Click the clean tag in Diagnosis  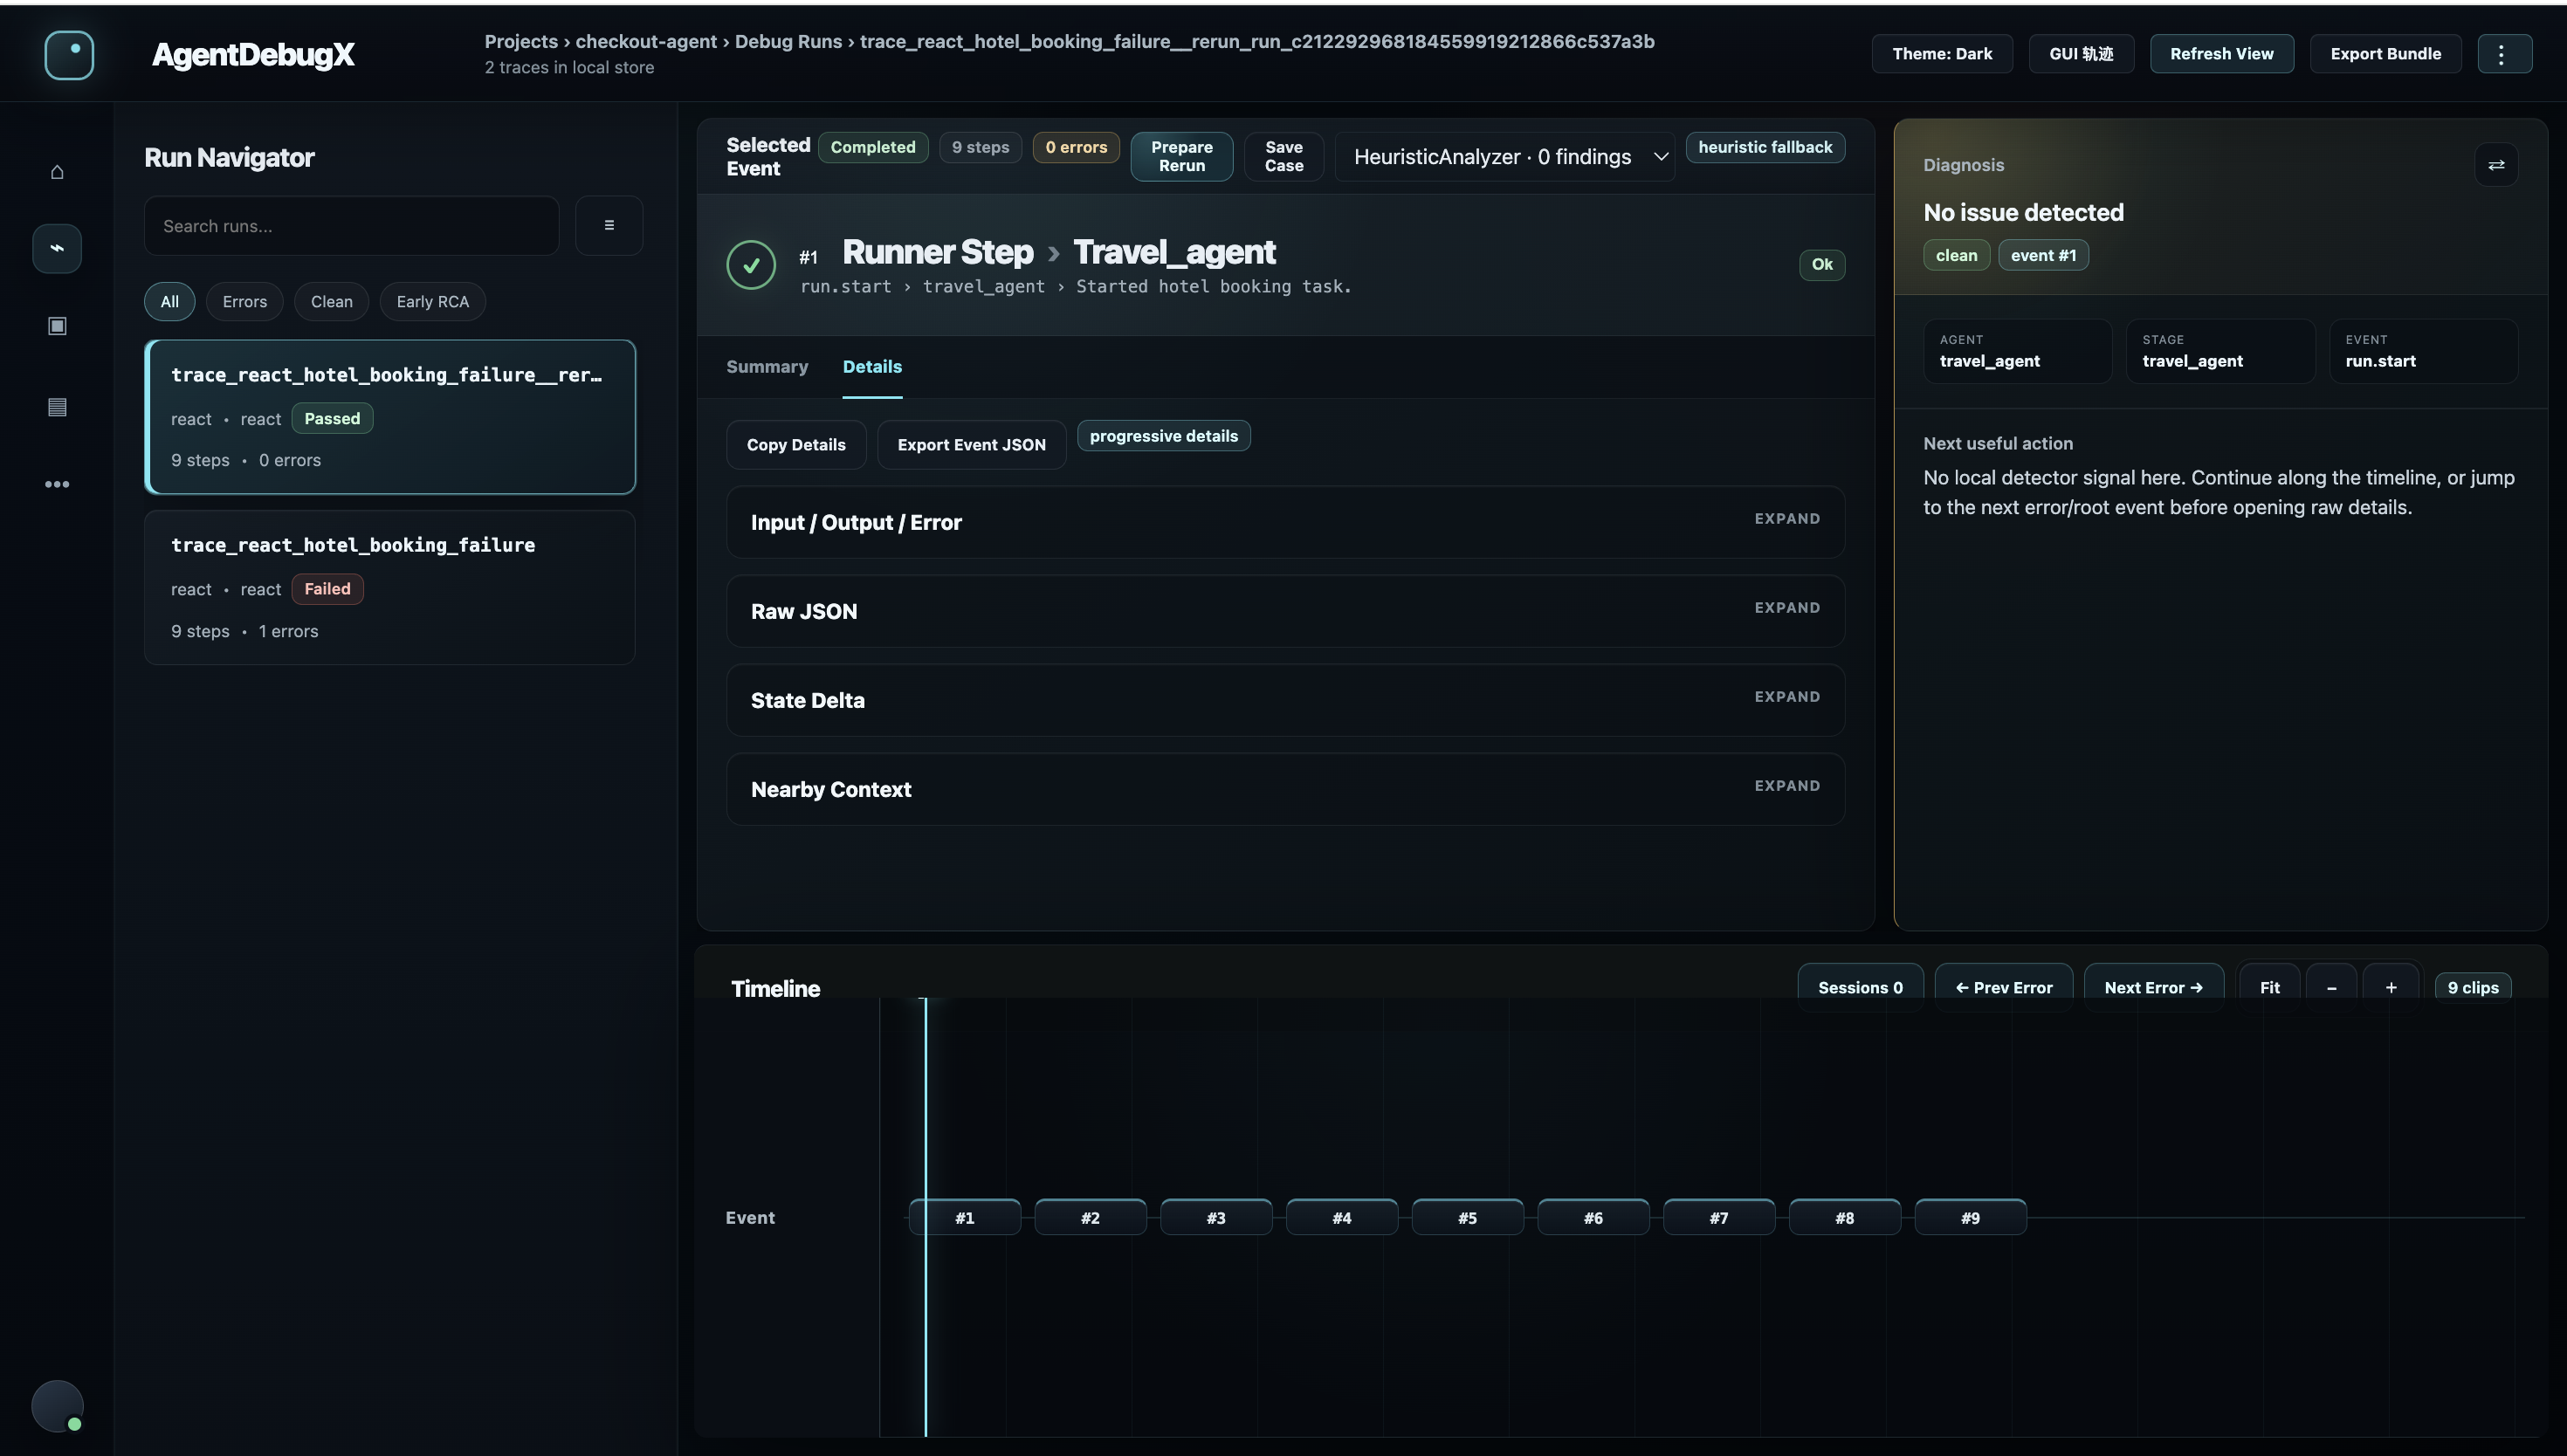tap(1956, 255)
